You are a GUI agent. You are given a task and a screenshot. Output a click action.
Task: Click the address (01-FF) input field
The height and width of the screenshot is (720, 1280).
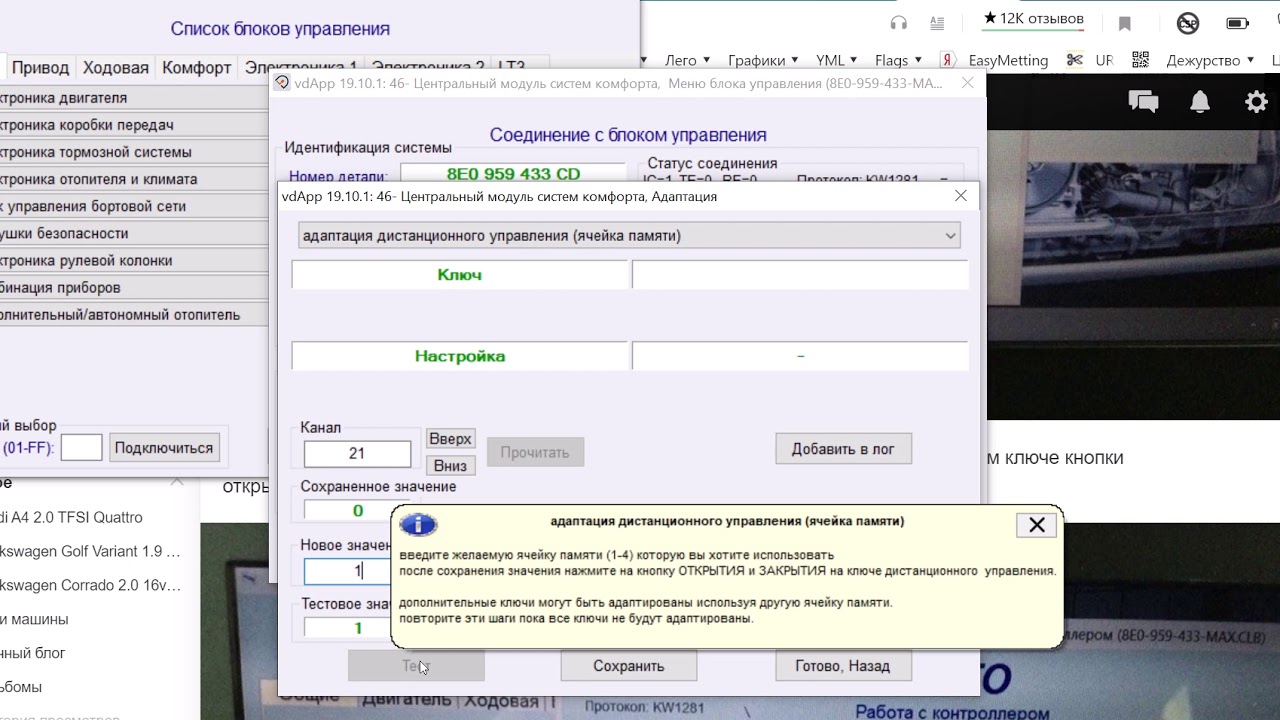(x=81, y=448)
